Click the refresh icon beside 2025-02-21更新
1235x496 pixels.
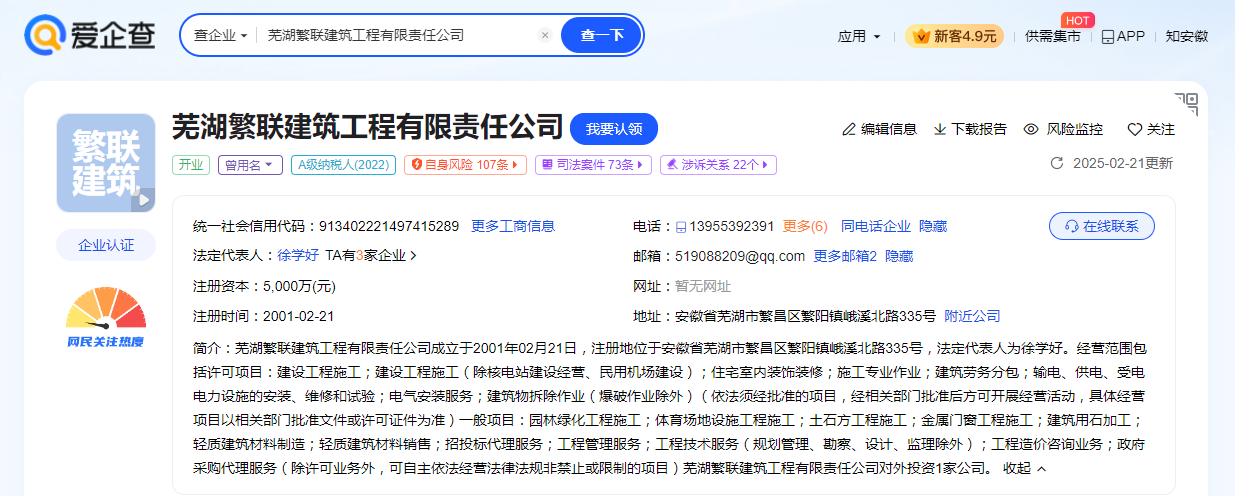pyautogui.click(x=1056, y=163)
